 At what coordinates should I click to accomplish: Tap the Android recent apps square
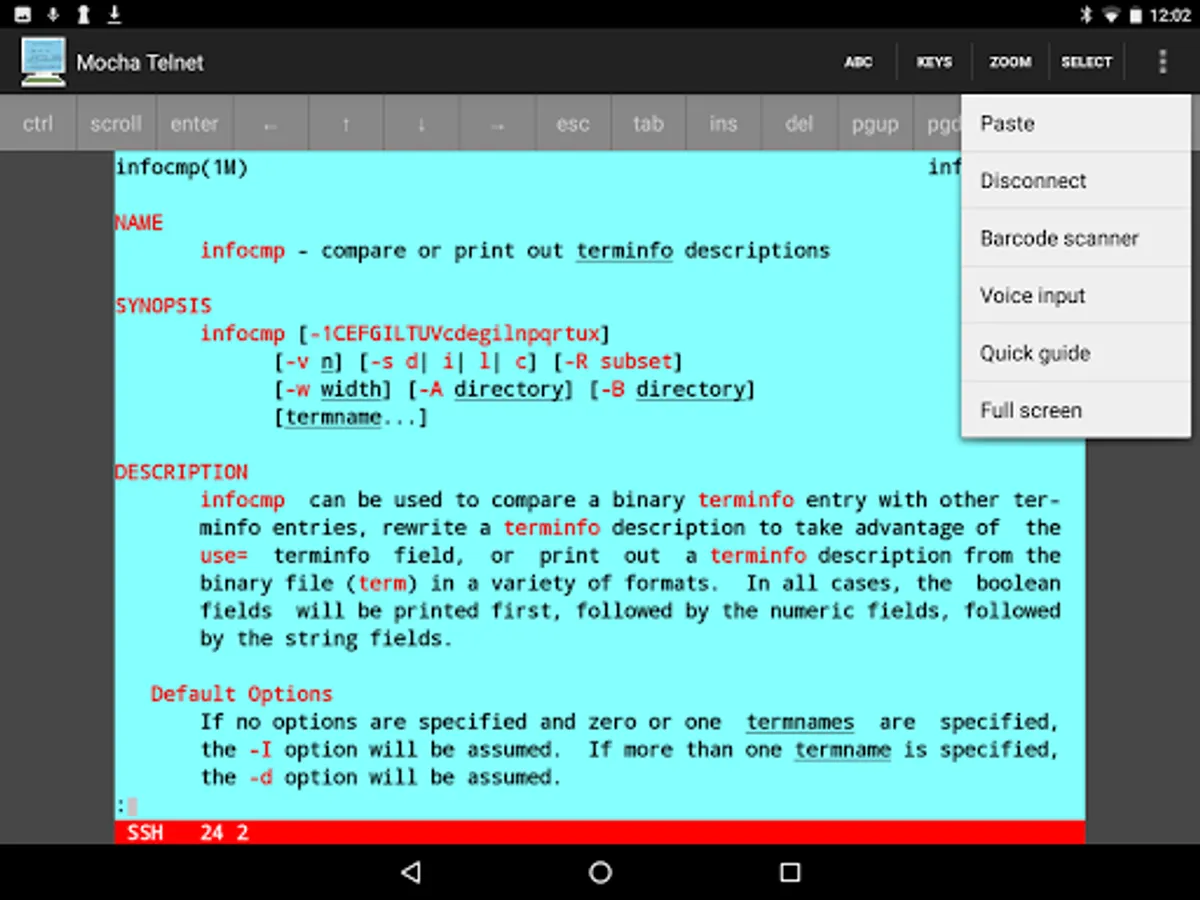[x=790, y=872]
